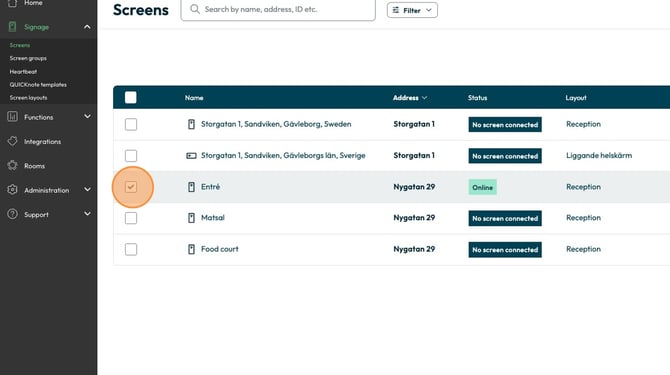Viewport: 670px width, 375px height.
Task: Open the Integrations icon in the sidebar
Action: coord(12,141)
